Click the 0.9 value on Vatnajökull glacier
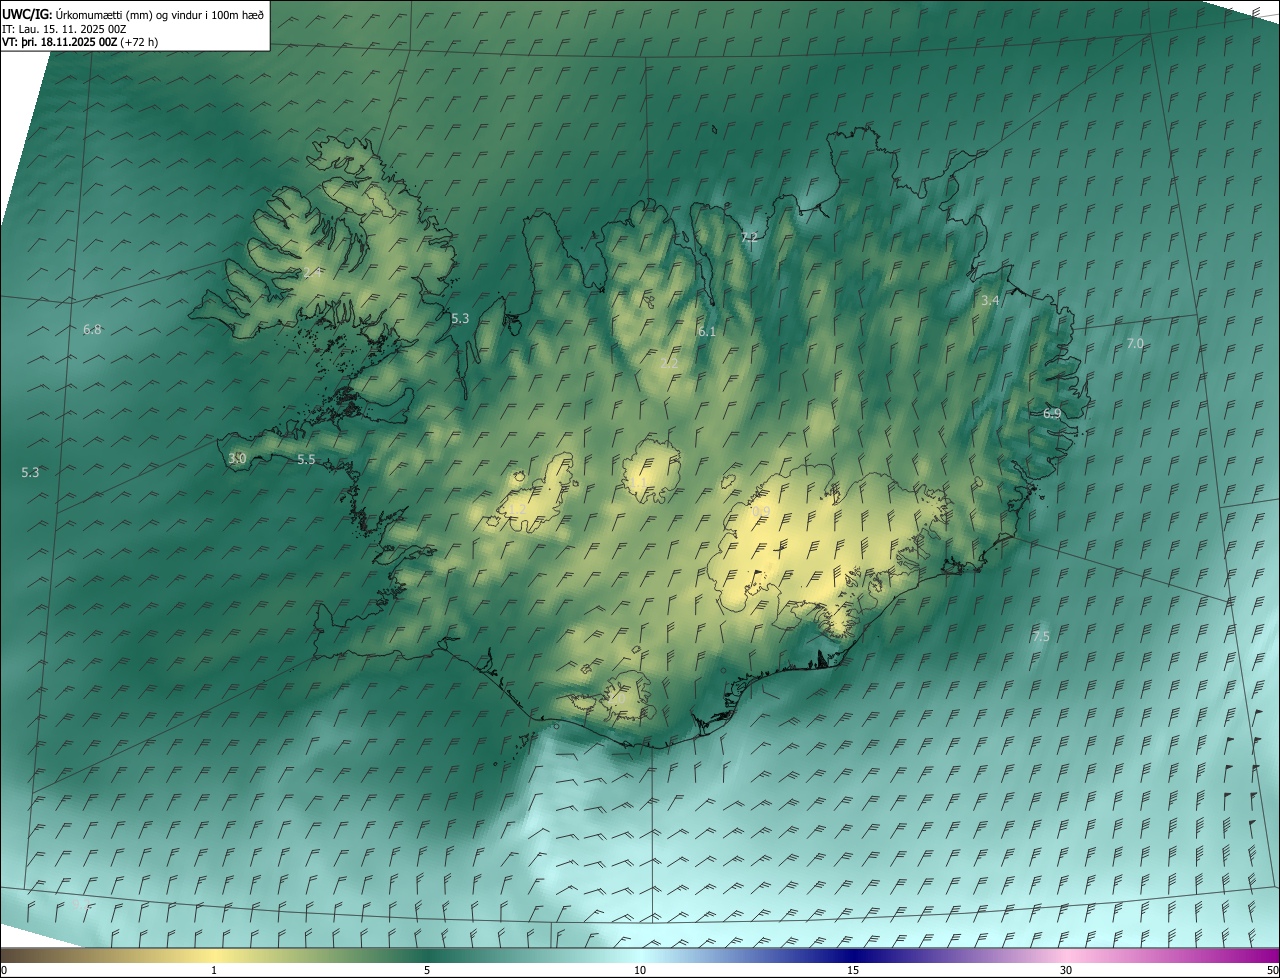Screen dimensions: 1280x978 pyautogui.click(x=761, y=511)
